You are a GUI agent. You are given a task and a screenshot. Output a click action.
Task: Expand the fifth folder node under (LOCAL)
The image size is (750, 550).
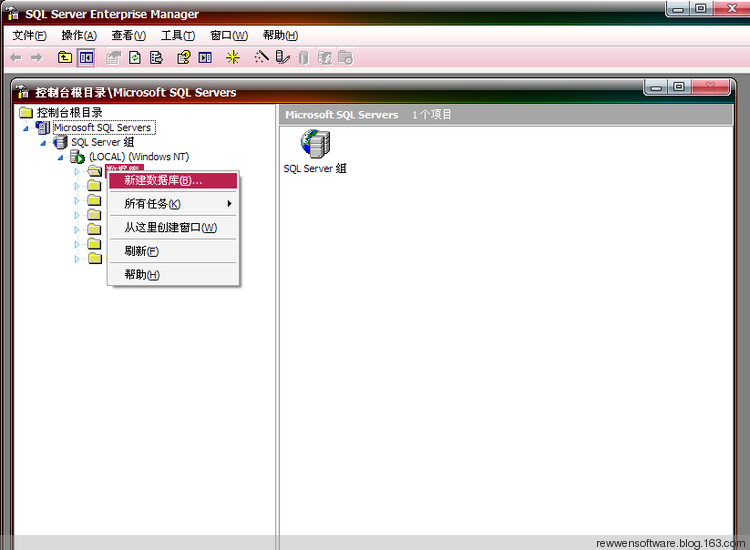(x=77, y=230)
